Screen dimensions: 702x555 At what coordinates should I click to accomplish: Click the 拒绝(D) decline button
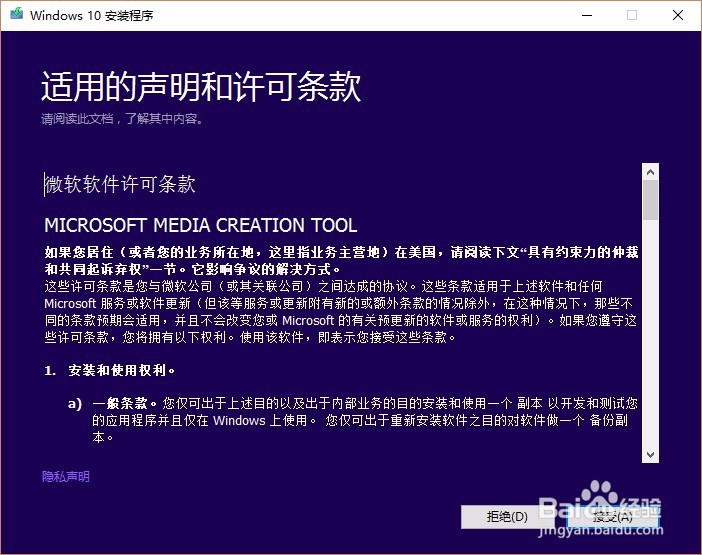point(507,517)
